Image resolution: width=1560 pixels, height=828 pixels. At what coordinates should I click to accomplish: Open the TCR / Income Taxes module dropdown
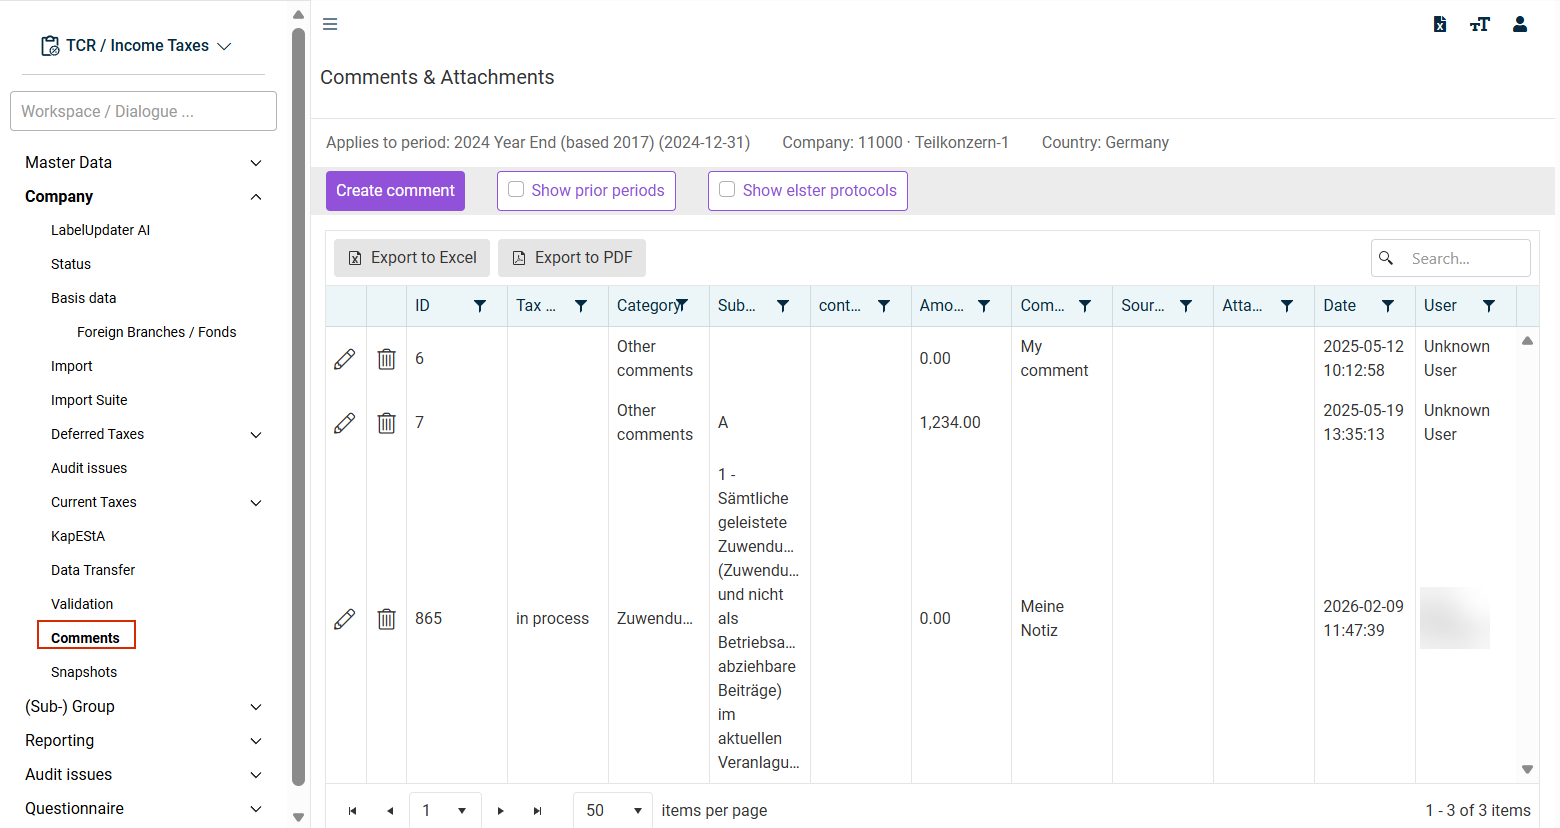tap(137, 46)
